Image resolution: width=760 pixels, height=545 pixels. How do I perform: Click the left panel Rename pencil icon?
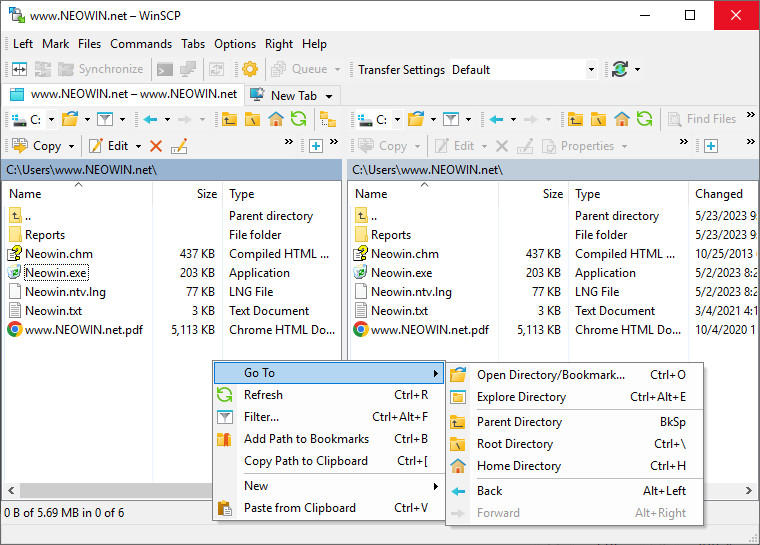pyautogui.click(x=179, y=146)
